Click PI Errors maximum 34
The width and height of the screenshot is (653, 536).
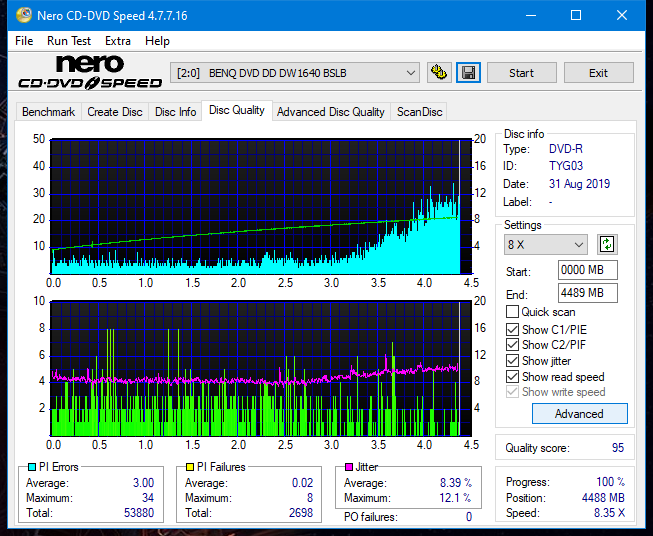148,498
